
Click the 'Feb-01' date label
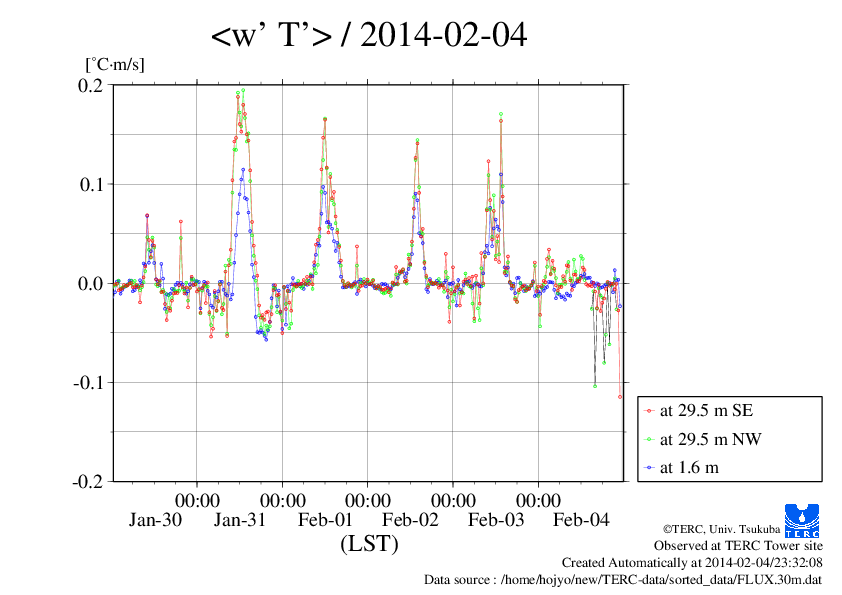click(325, 520)
